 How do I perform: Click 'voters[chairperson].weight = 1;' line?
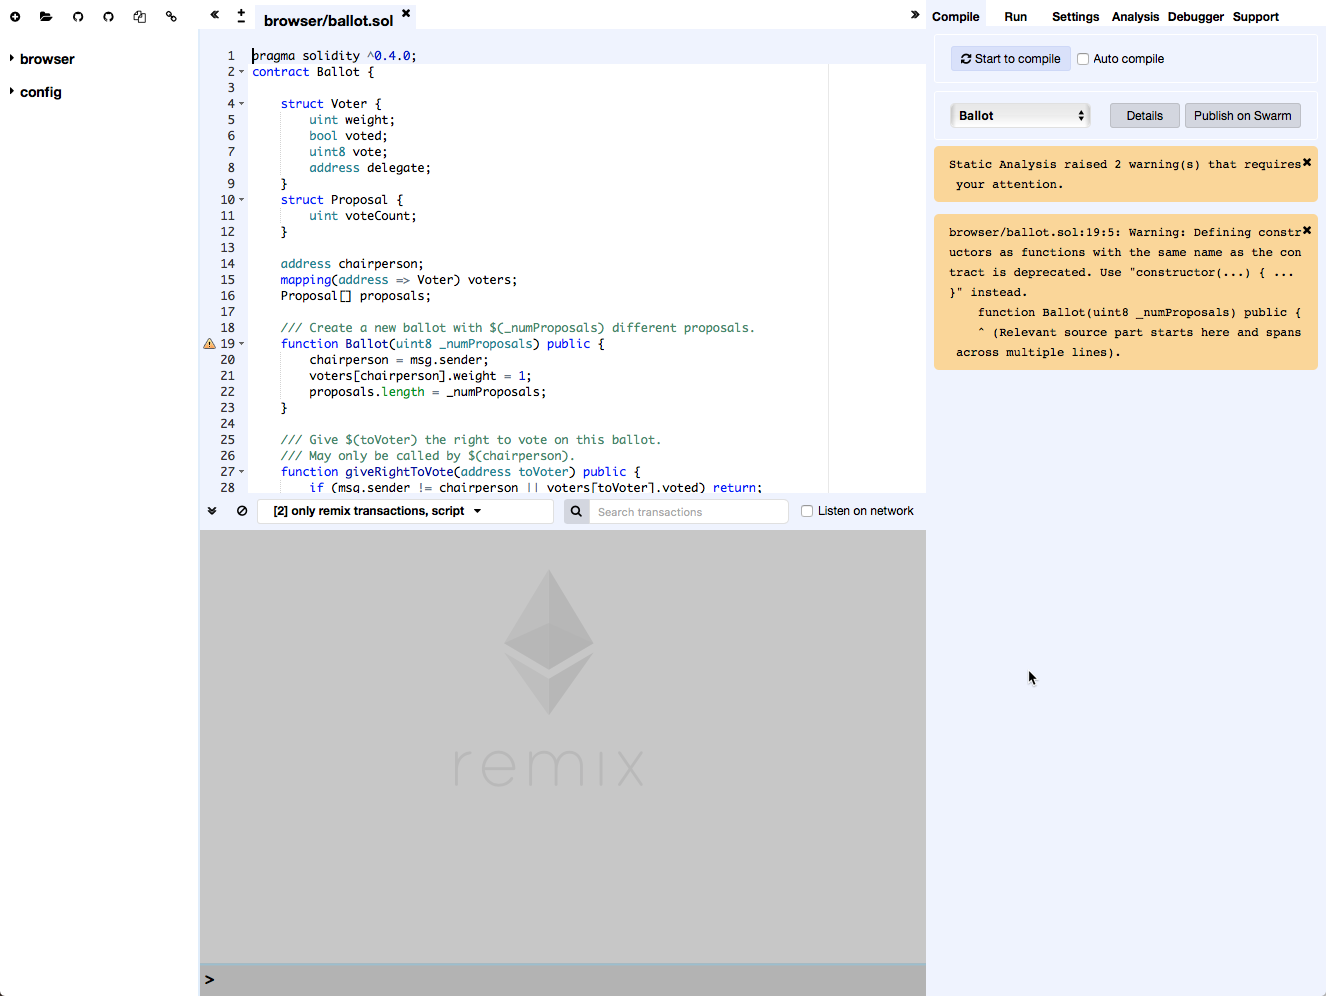420,376
